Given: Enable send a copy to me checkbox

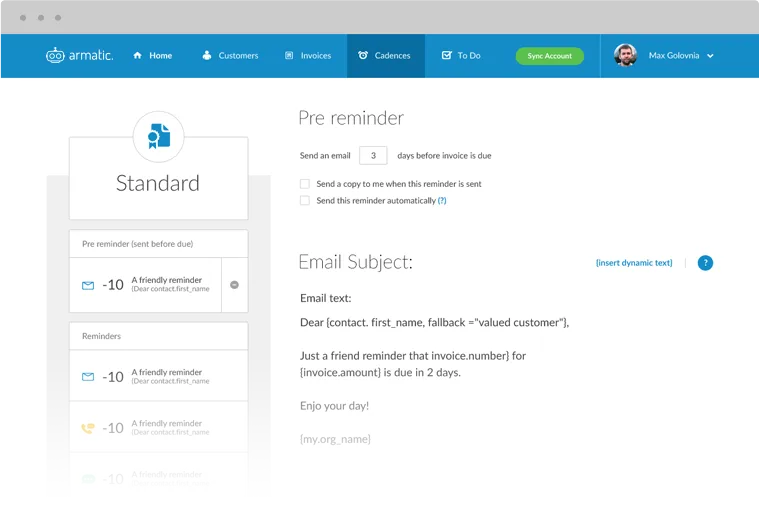Looking at the screenshot, I should (x=304, y=184).
